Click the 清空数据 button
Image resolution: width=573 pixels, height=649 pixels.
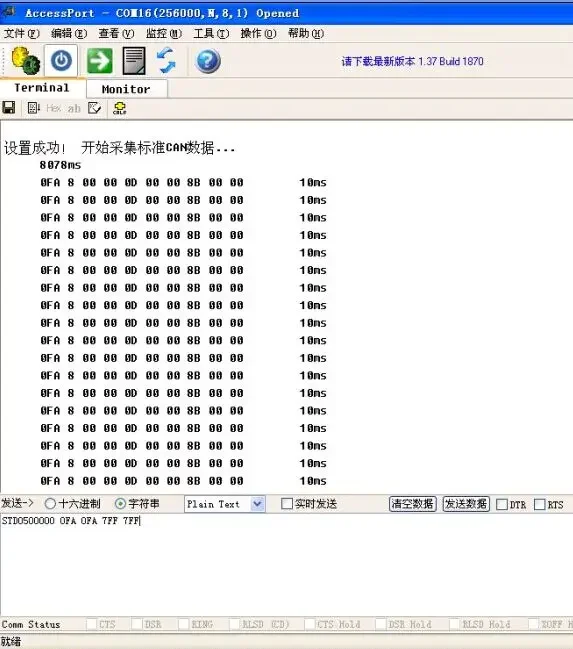[x=413, y=504]
